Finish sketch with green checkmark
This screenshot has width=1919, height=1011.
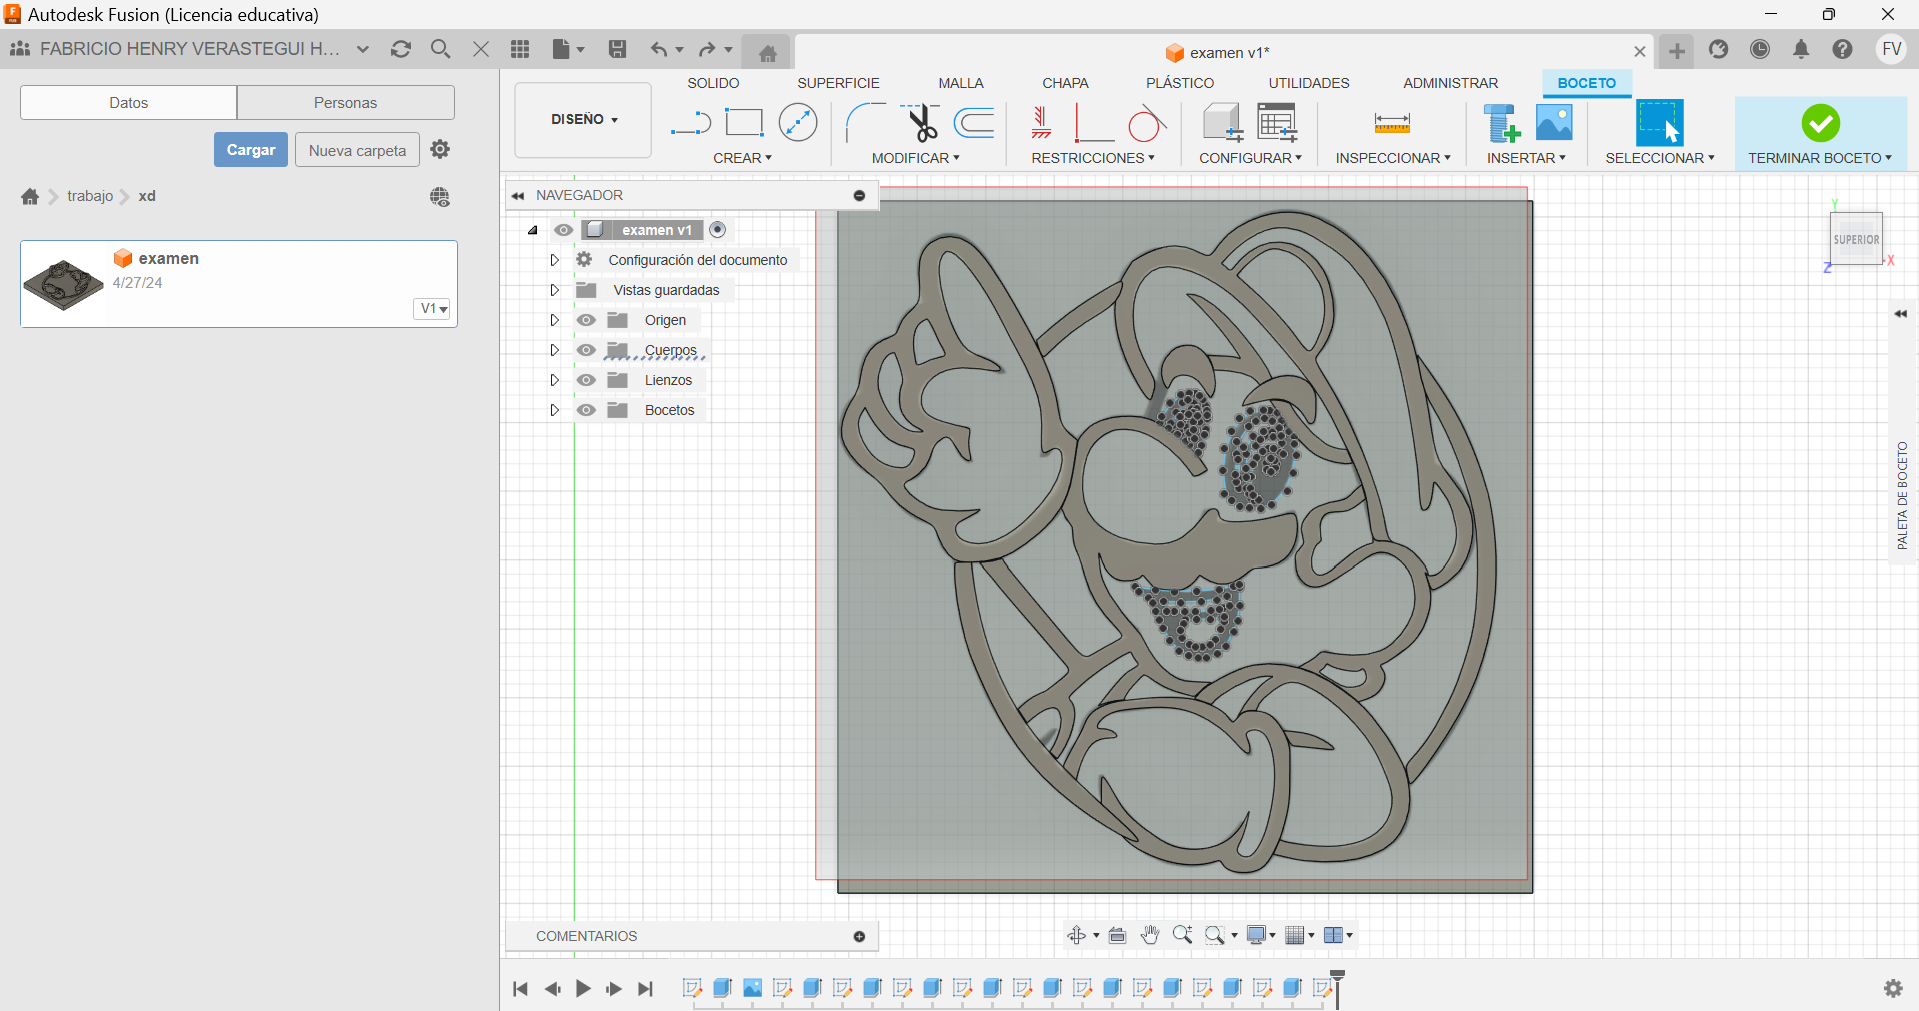pos(1820,123)
